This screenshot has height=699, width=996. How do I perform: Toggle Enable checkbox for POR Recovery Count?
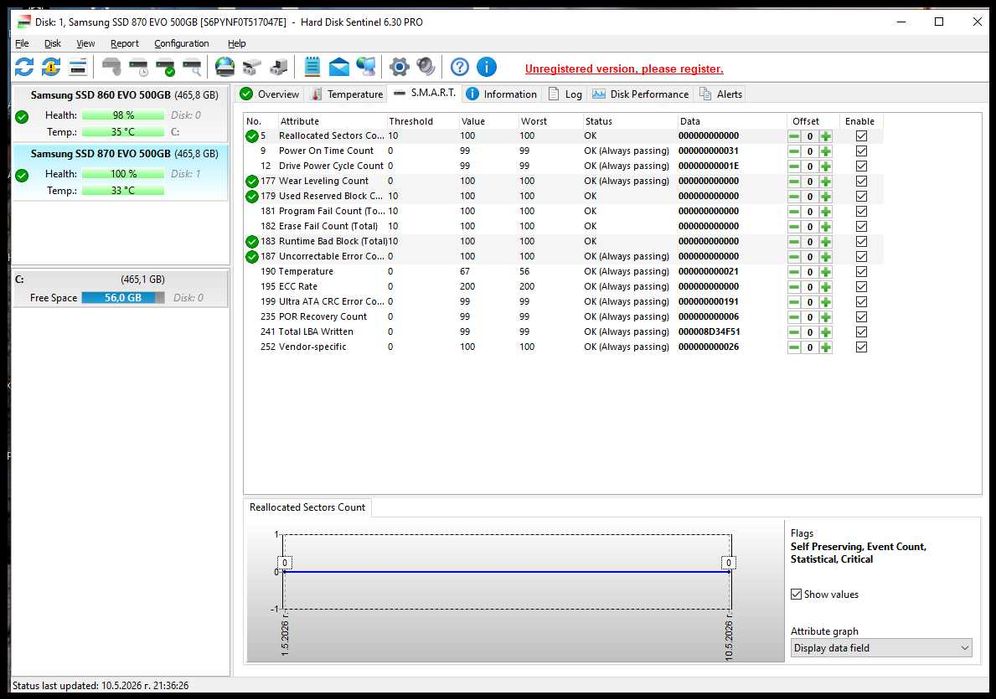point(861,317)
